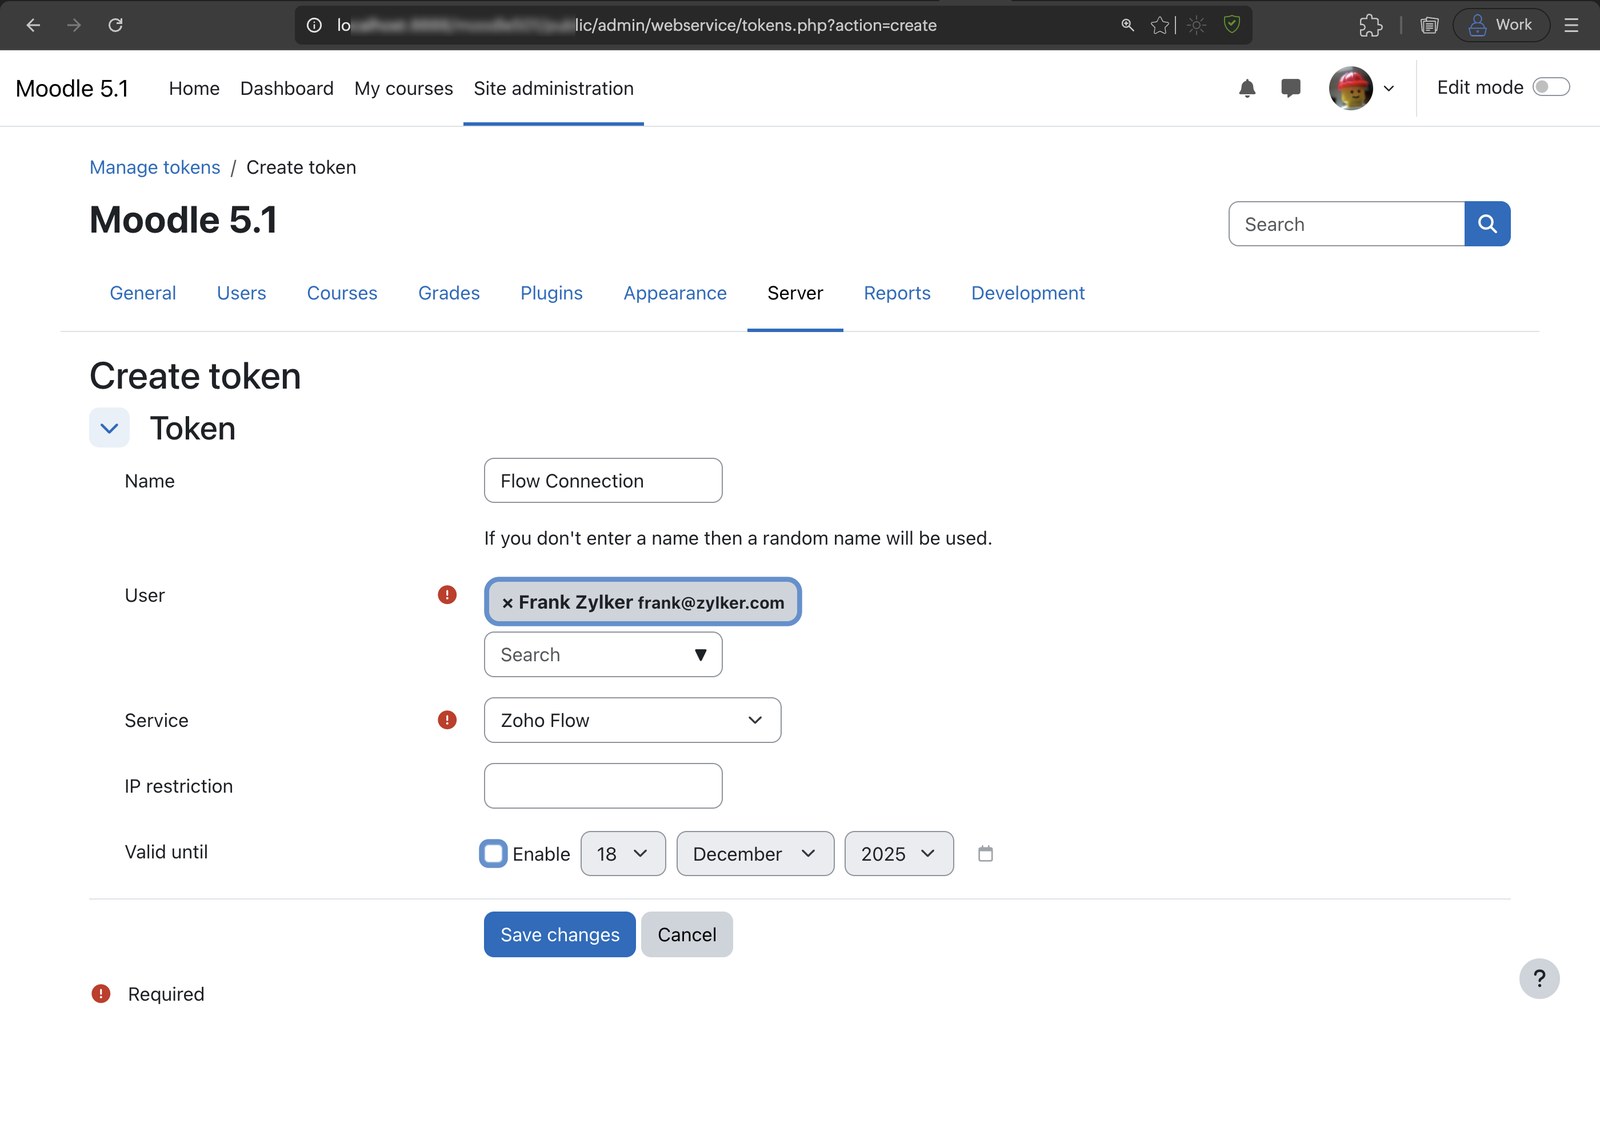Open the Service dropdown Zoho Flow
1600x1143 pixels.
(632, 720)
